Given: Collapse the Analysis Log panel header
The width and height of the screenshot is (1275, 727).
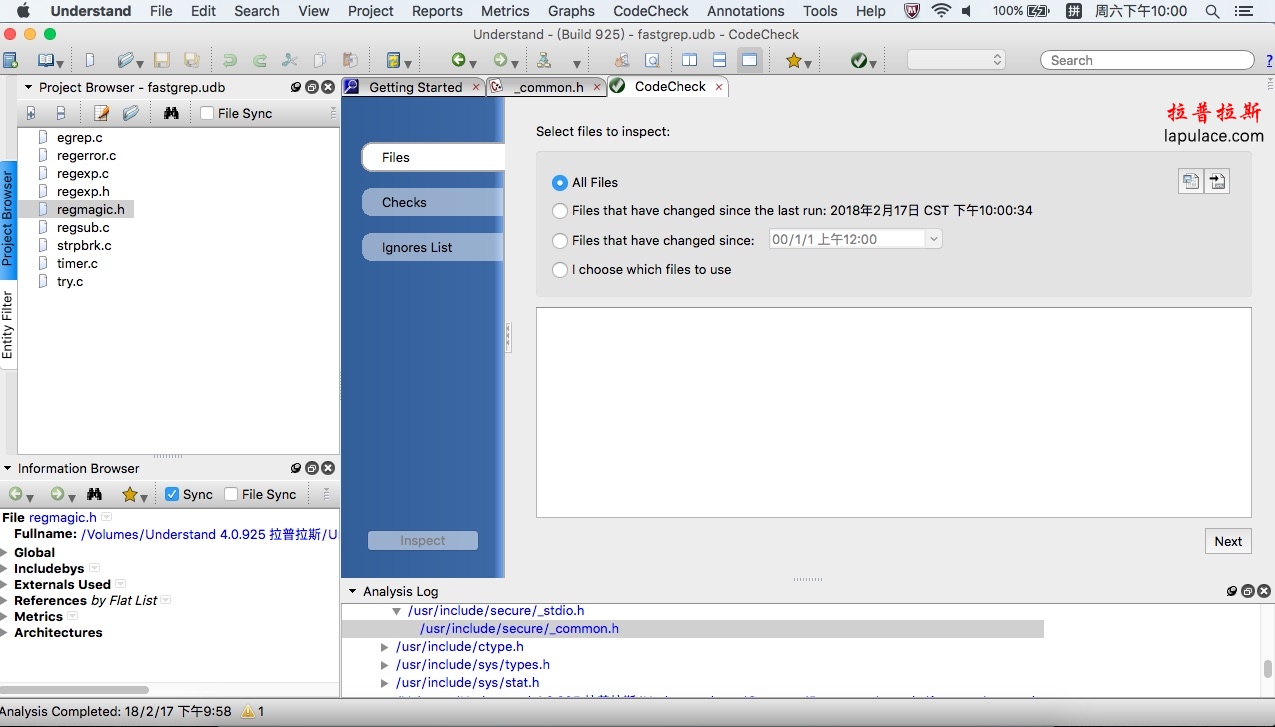Looking at the screenshot, I should 353,592.
